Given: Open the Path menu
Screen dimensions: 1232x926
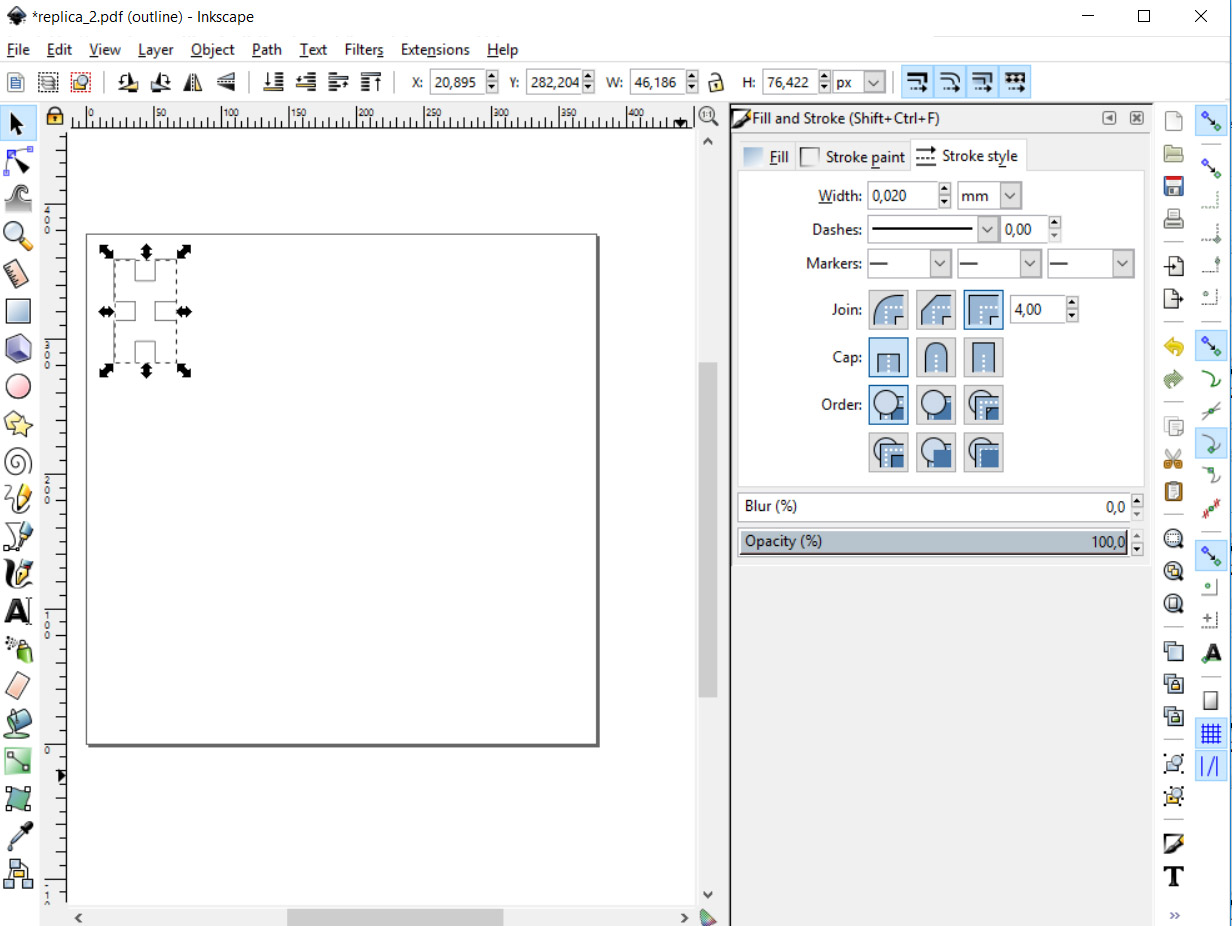Looking at the screenshot, I should tap(267, 49).
